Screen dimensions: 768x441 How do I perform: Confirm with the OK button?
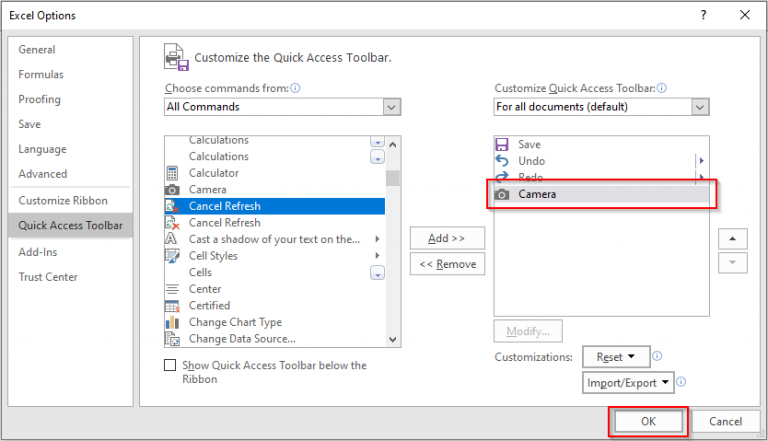[648, 421]
